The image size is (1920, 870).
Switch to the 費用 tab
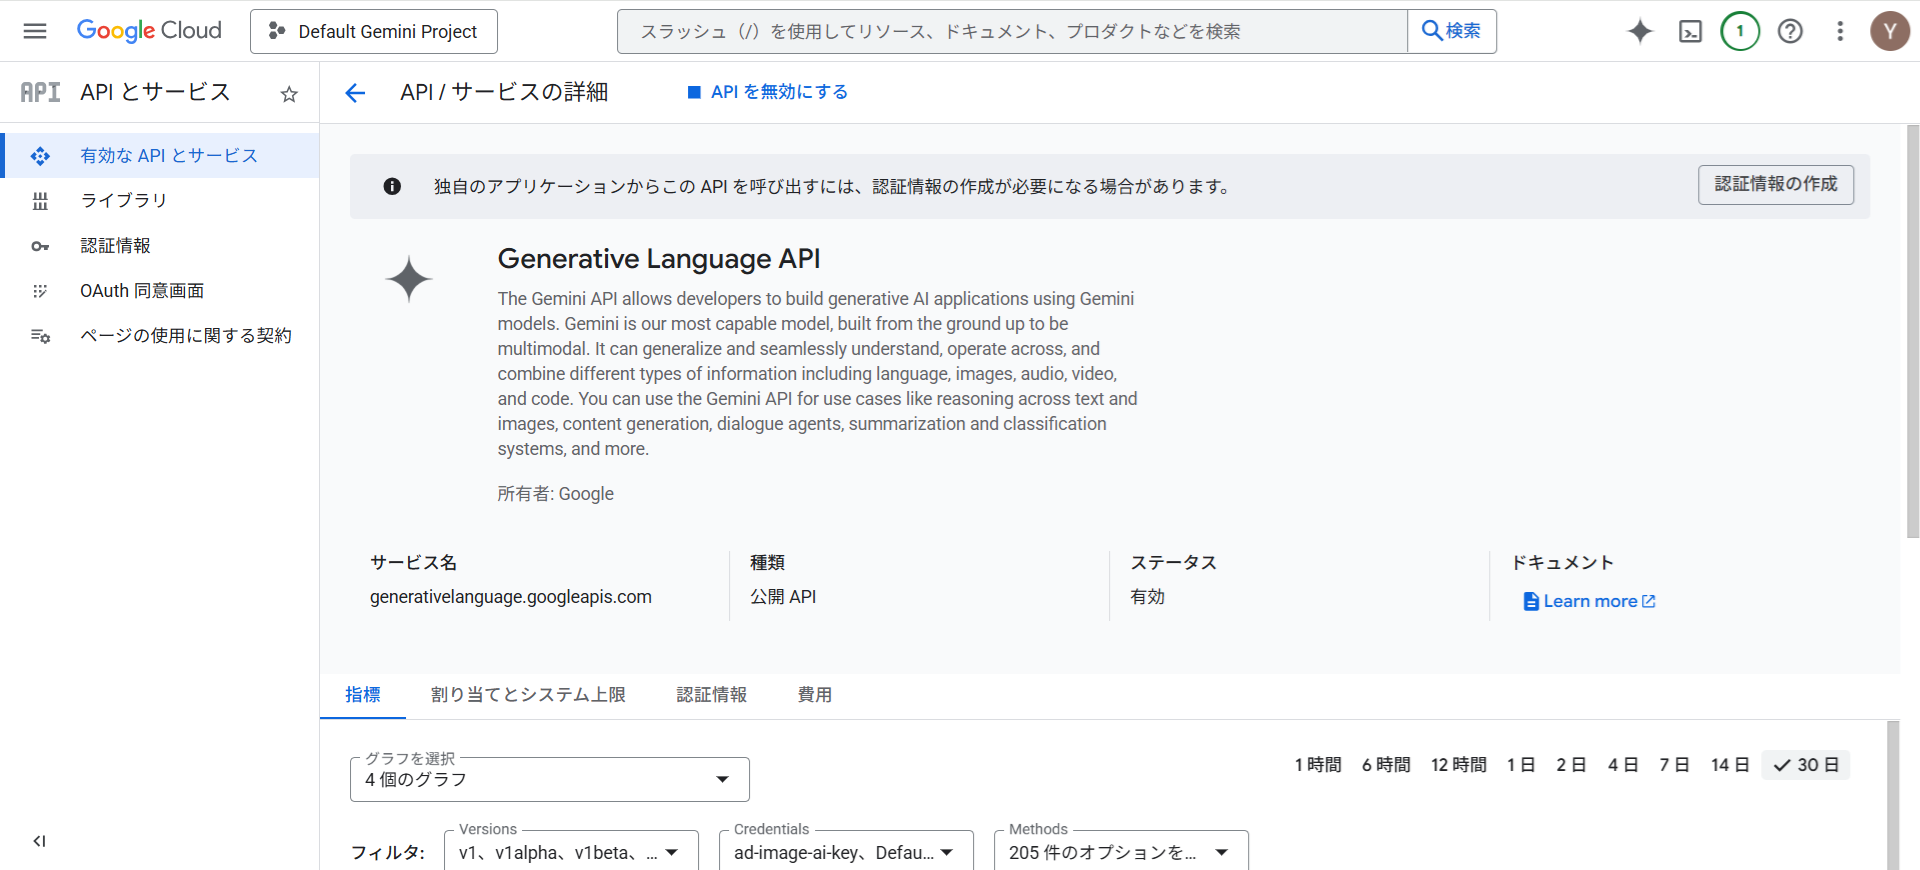coord(814,695)
